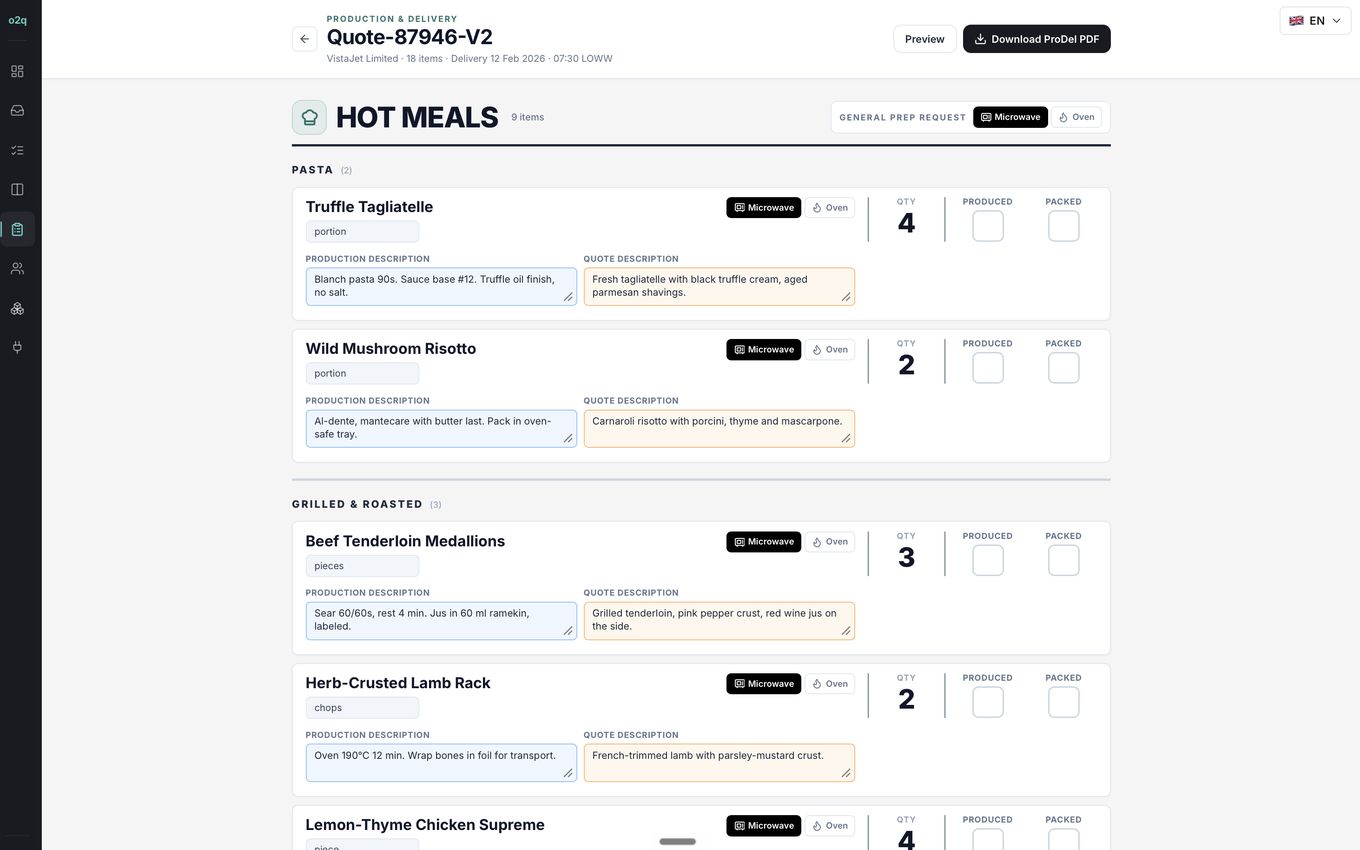Open the inbox icon in sidebar
1360x850 pixels.
tap(17, 111)
